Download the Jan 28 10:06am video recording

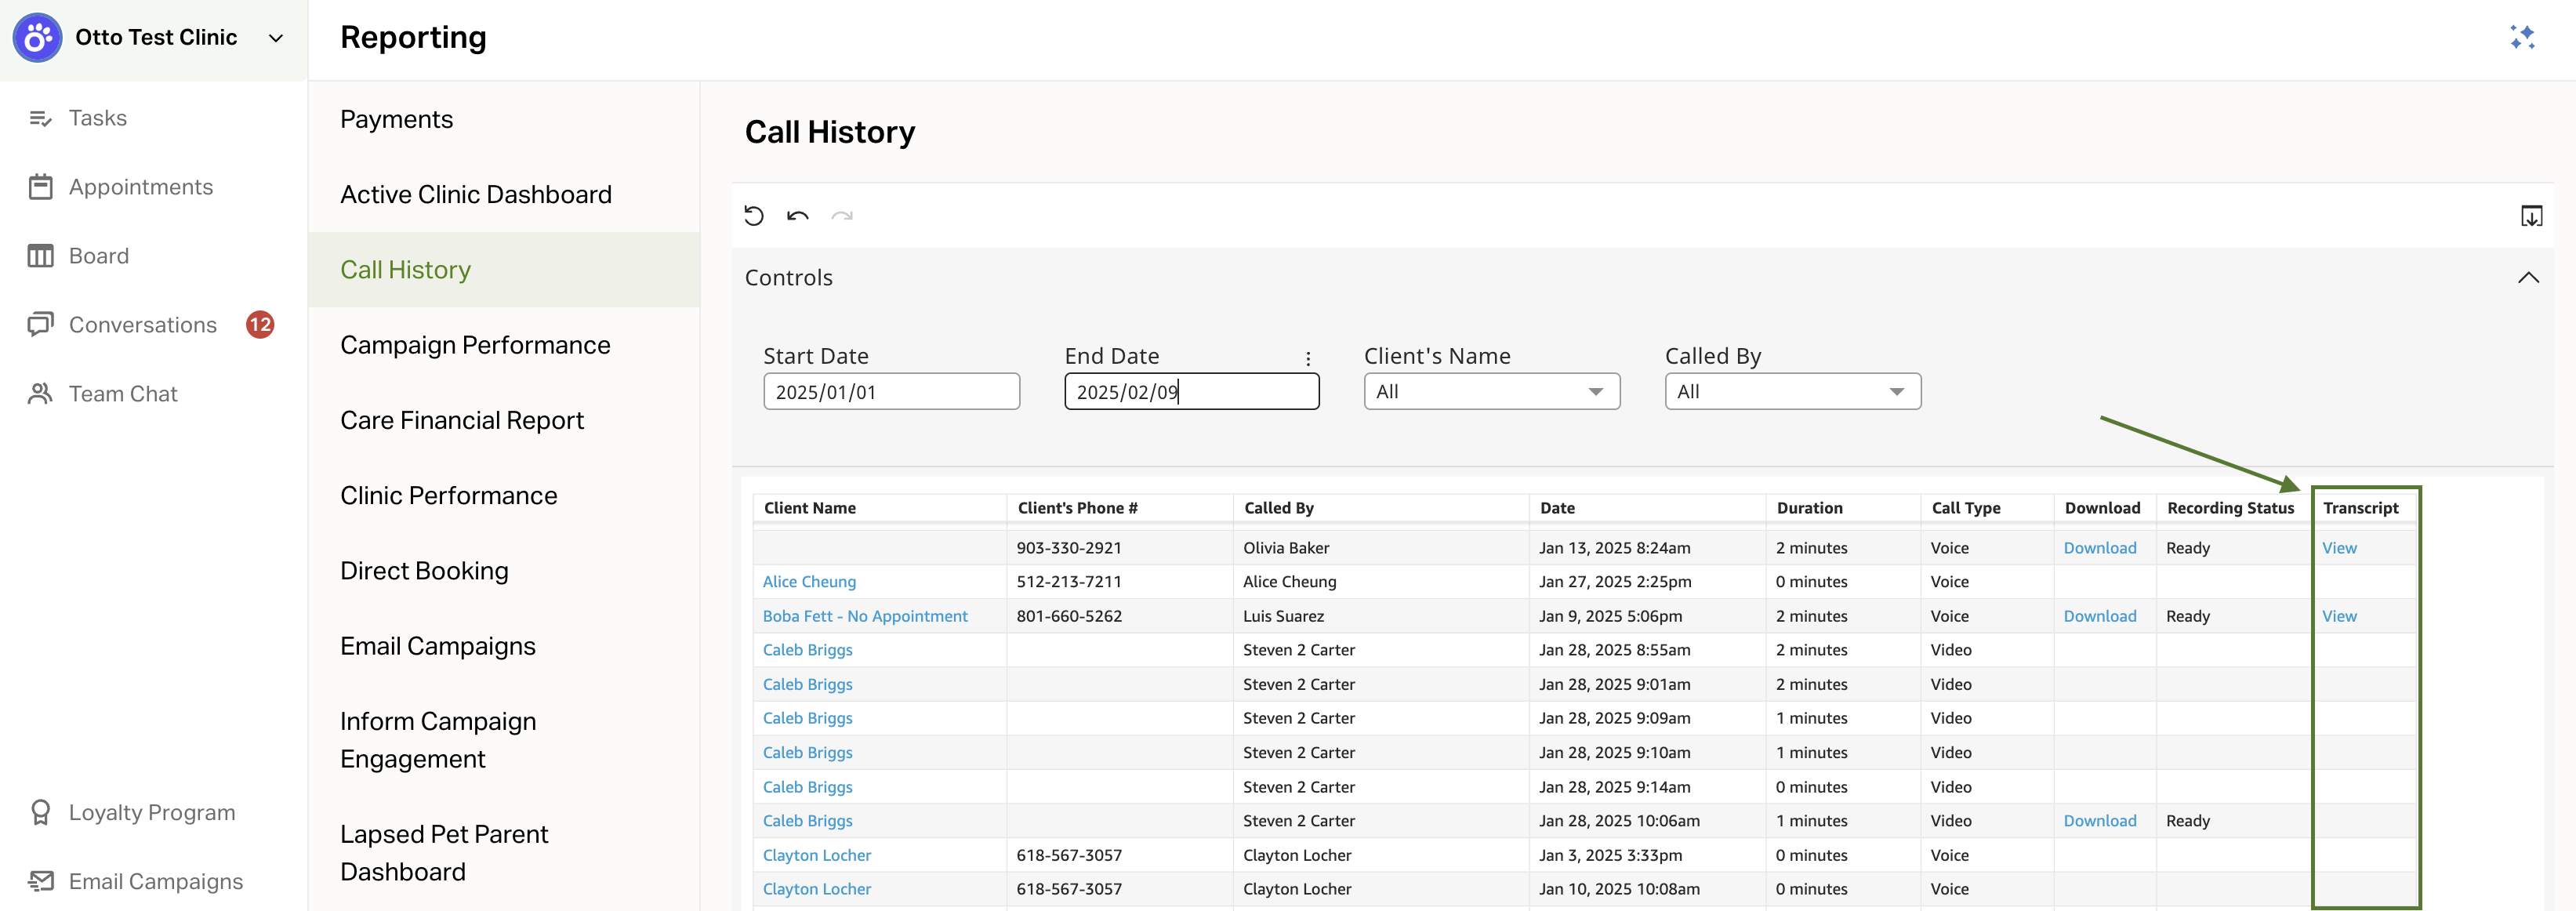[x=2099, y=821]
